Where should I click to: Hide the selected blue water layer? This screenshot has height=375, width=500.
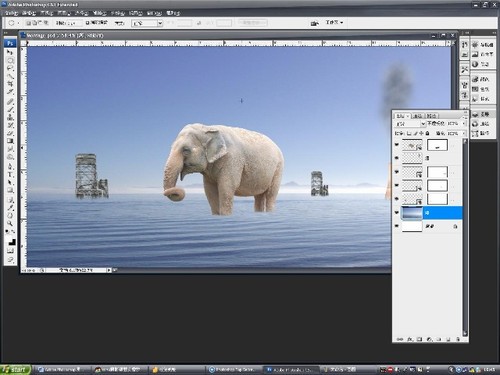[397, 212]
